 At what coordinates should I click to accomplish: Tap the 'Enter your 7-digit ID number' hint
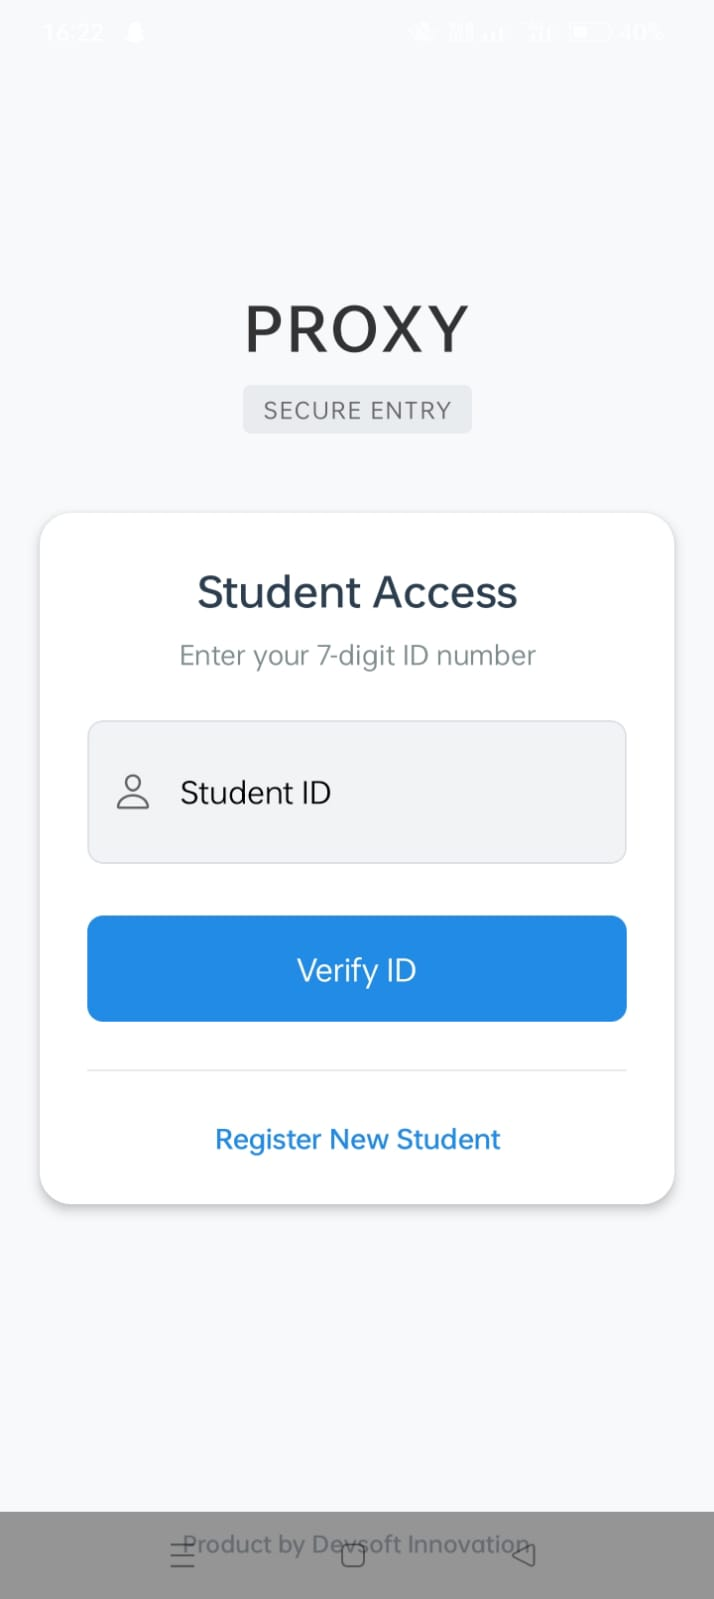[357, 656]
